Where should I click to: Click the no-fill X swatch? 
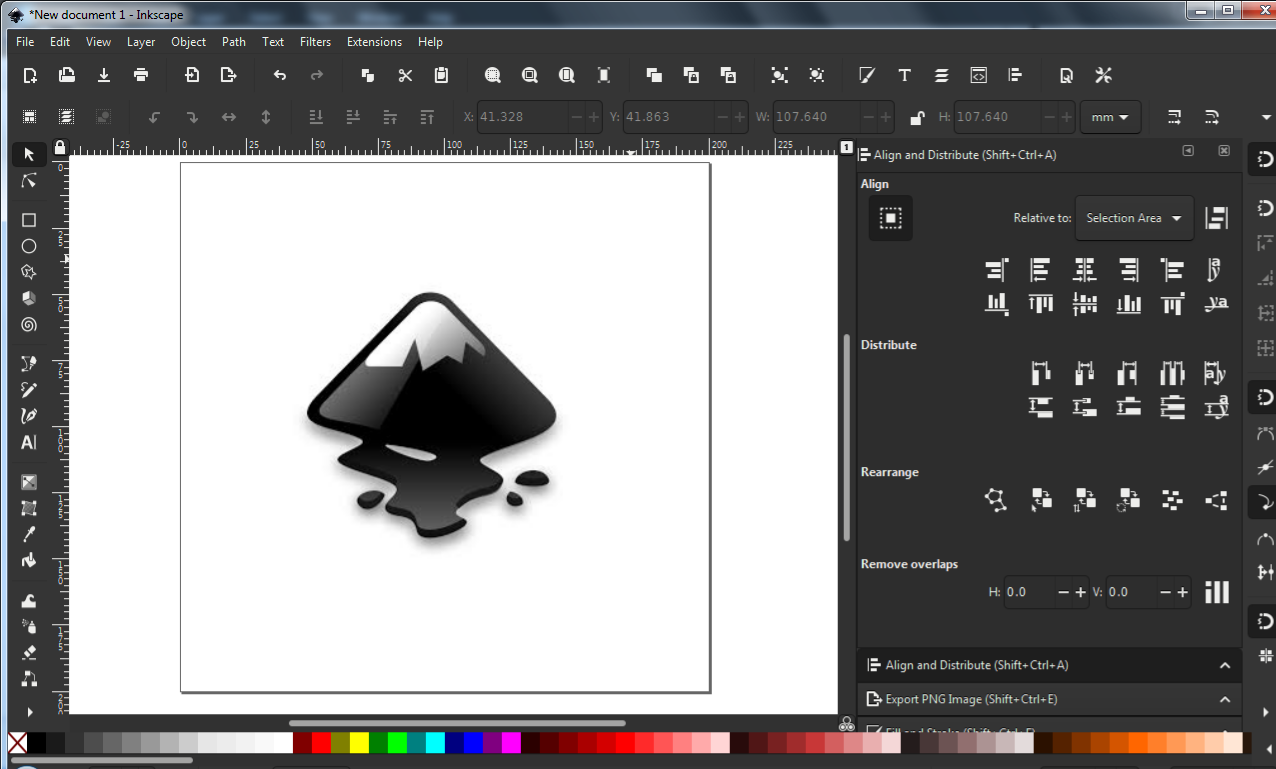click(x=18, y=743)
